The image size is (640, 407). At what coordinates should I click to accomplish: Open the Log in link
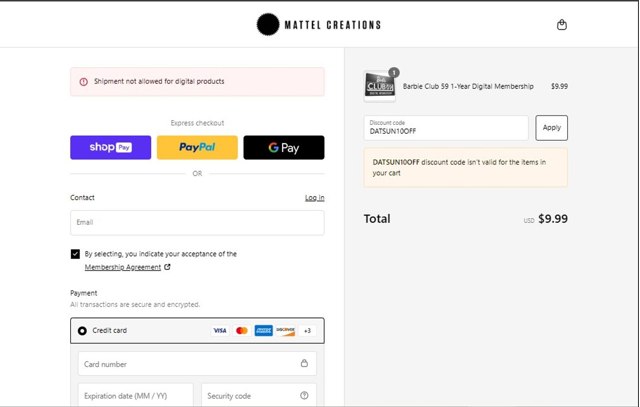click(315, 198)
